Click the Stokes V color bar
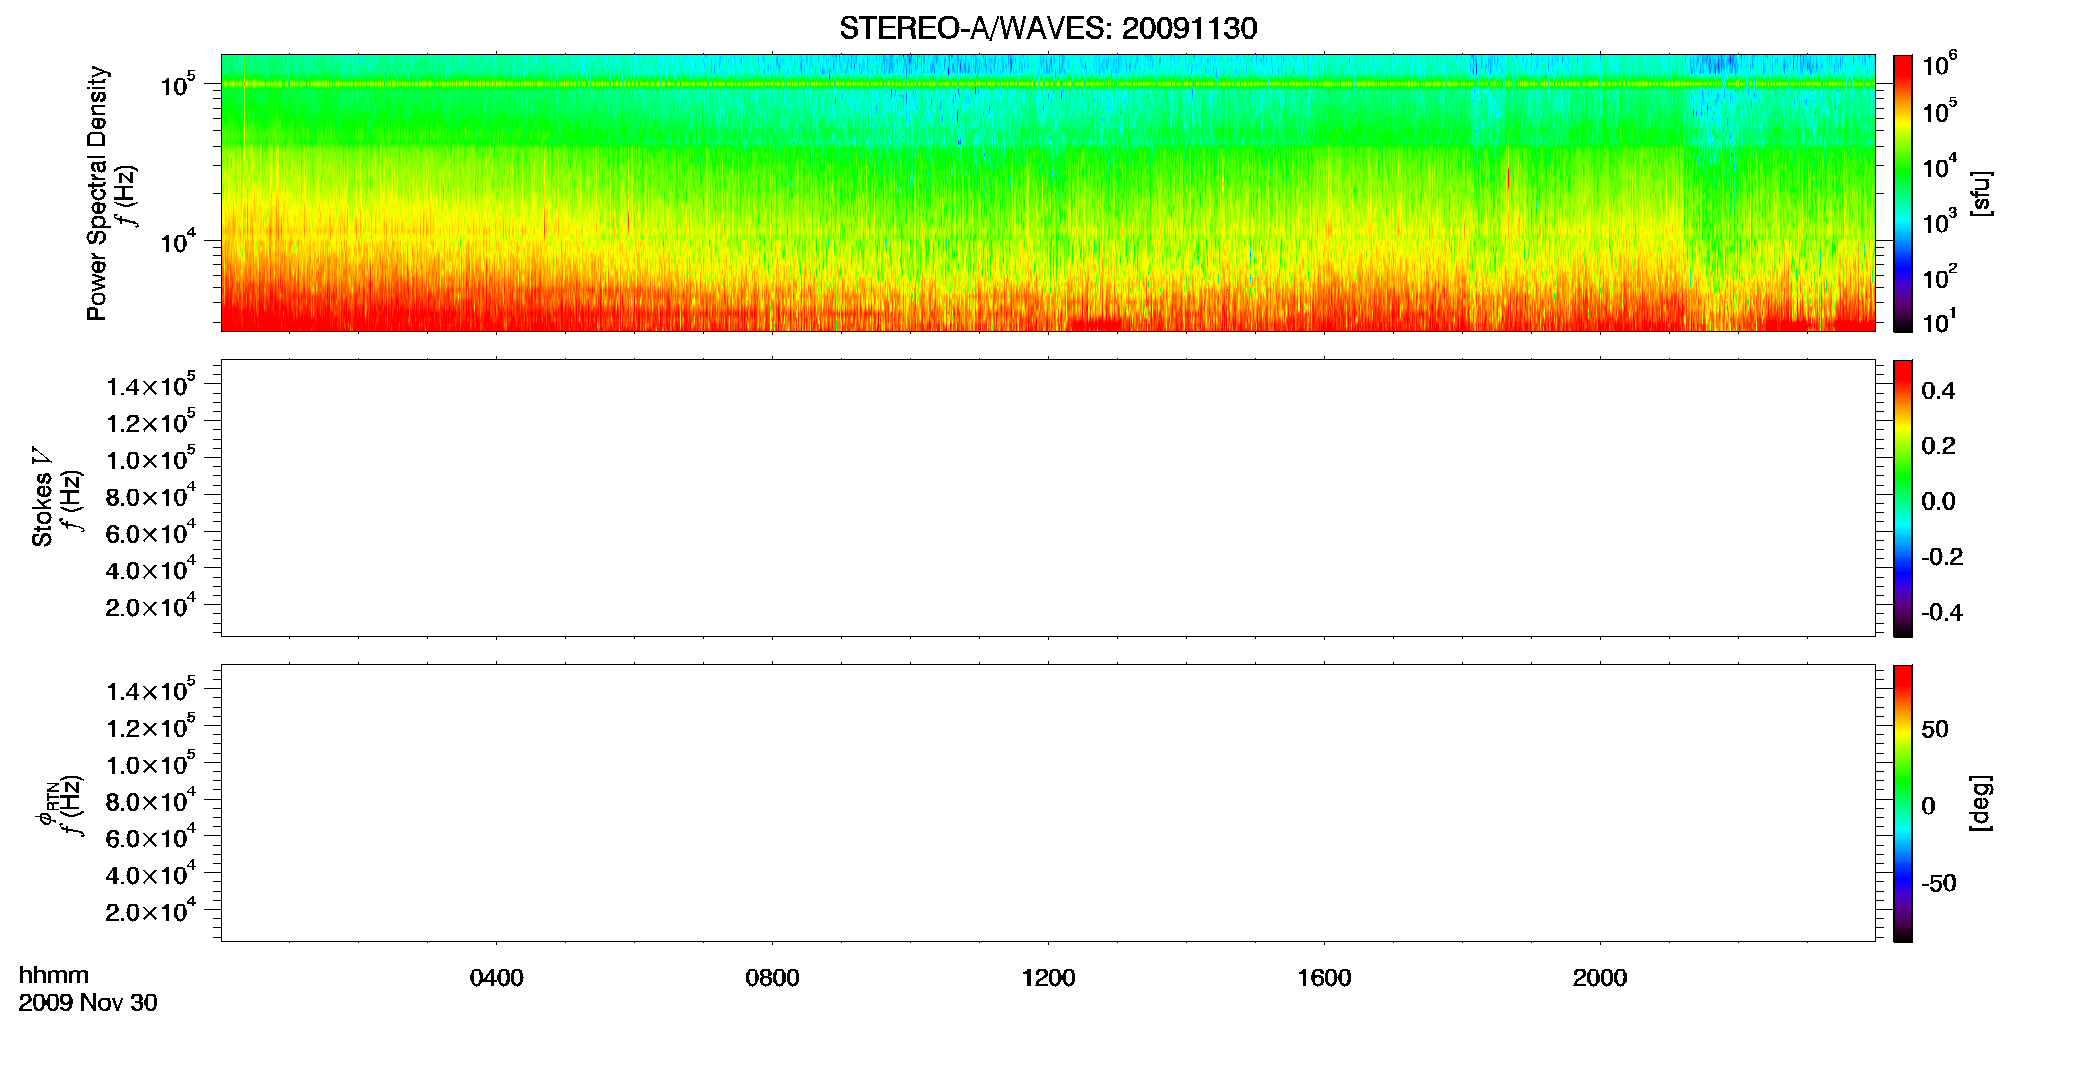2096x1080 pixels. pos(1902,498)
